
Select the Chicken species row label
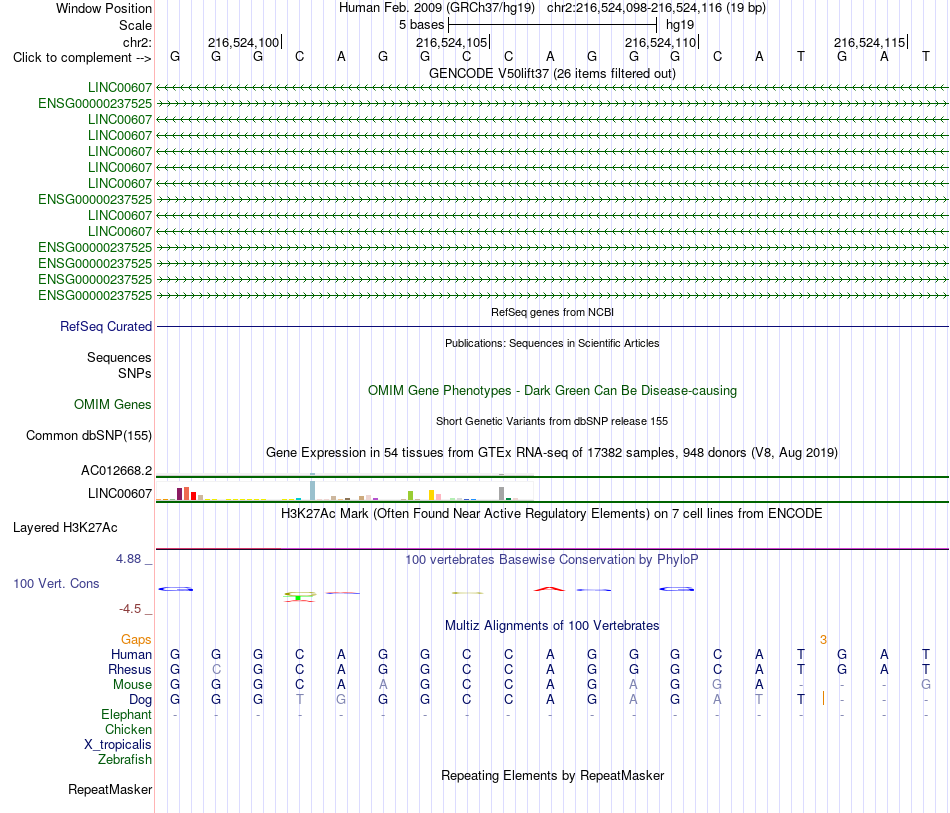coord(128,729)
